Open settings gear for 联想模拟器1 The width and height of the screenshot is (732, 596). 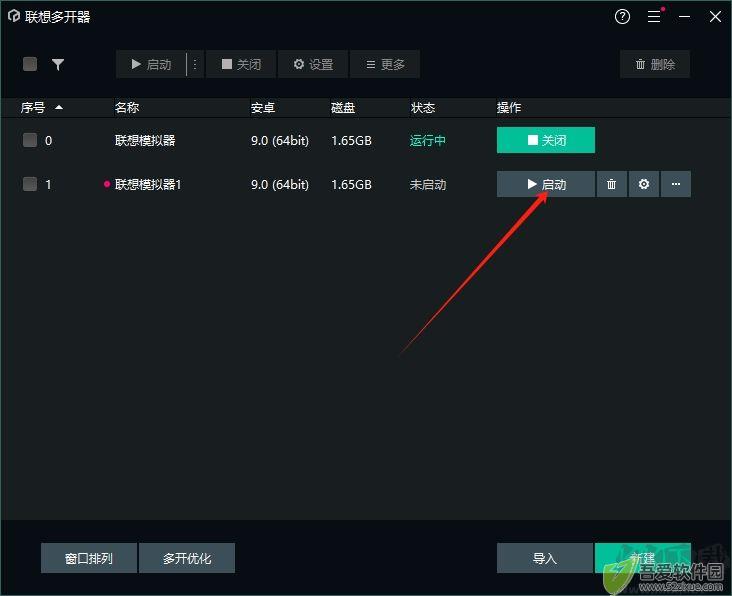coord(644,184)
